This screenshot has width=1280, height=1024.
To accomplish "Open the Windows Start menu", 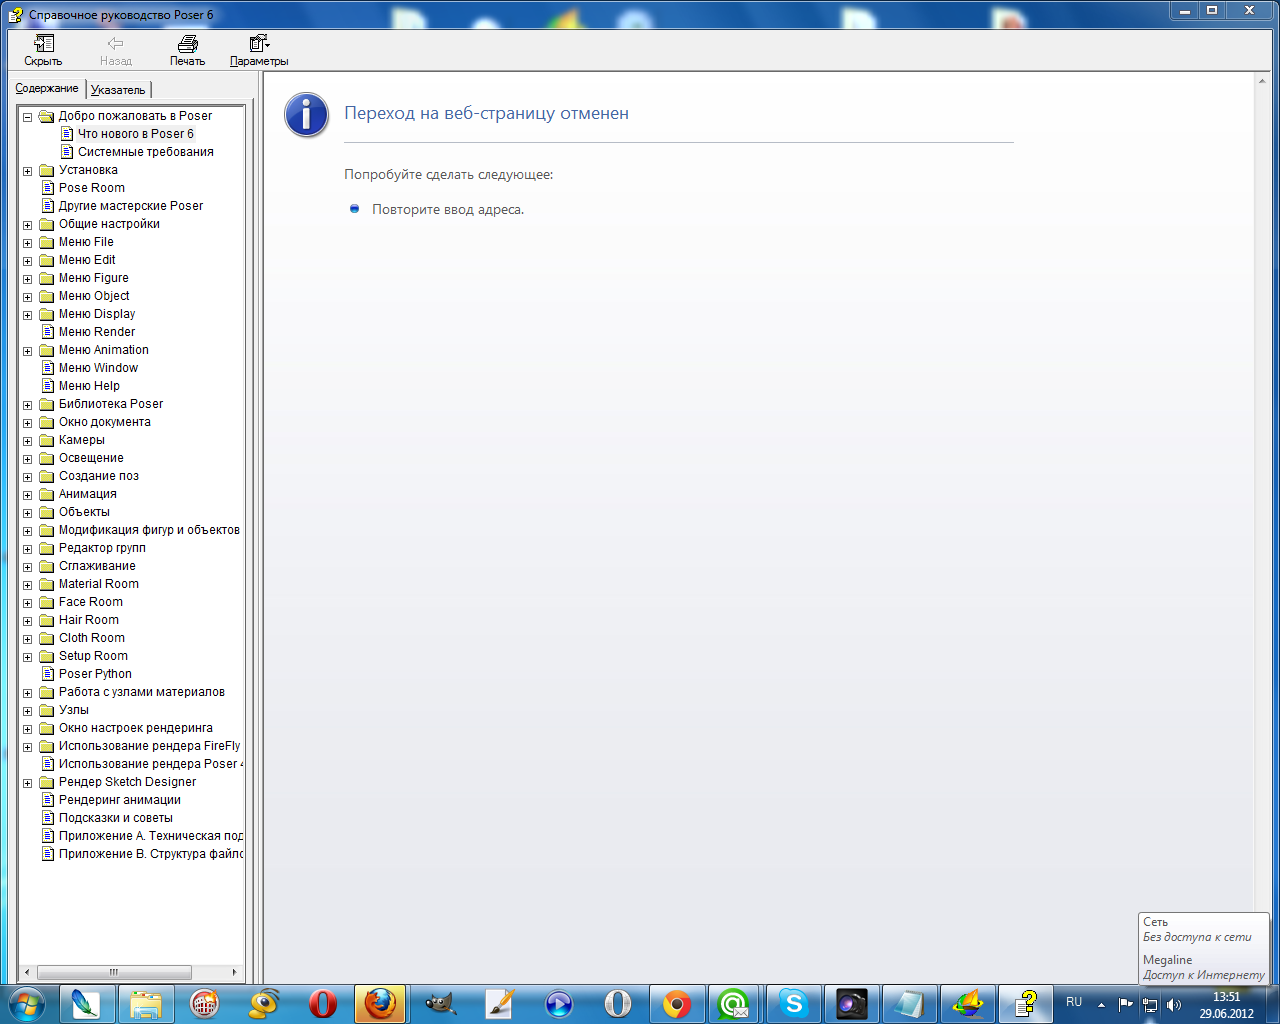I will 26,1003.
